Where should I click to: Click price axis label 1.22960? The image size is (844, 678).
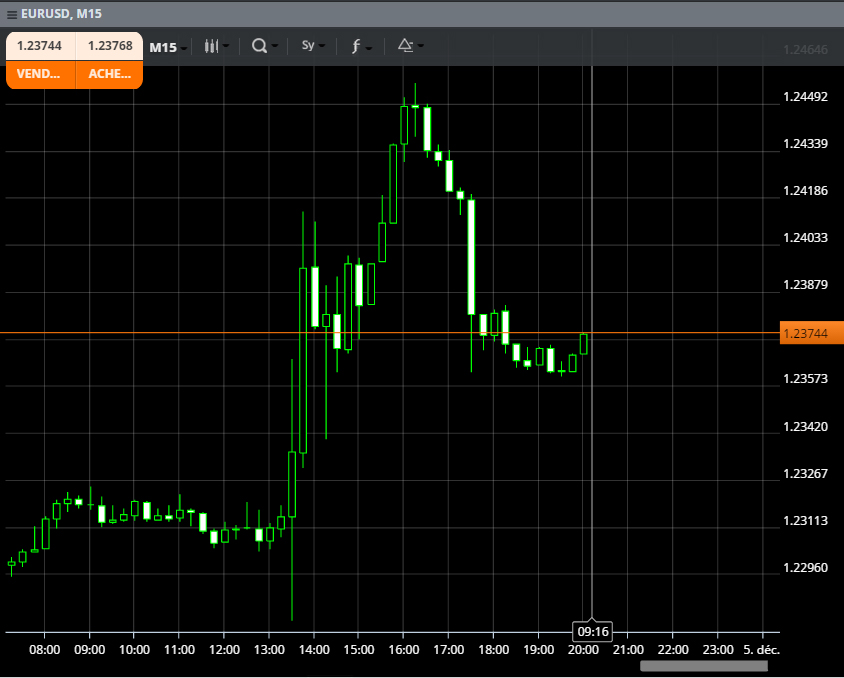pos(805,567)
